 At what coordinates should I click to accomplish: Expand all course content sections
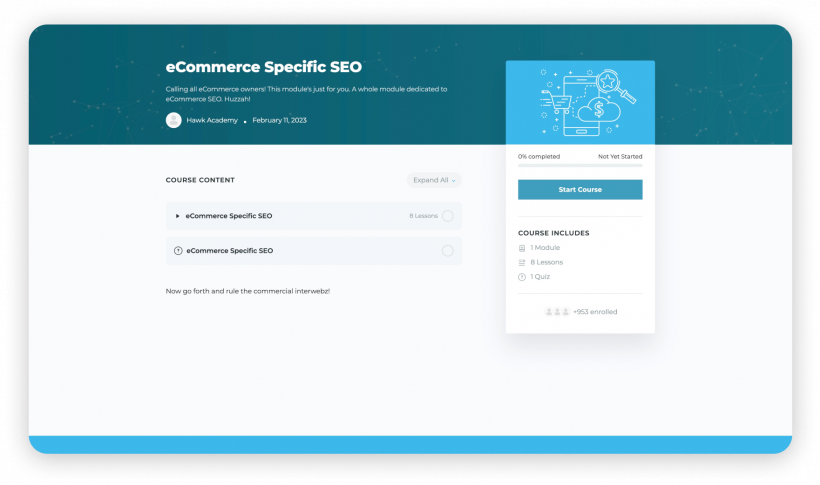(434, 180)
